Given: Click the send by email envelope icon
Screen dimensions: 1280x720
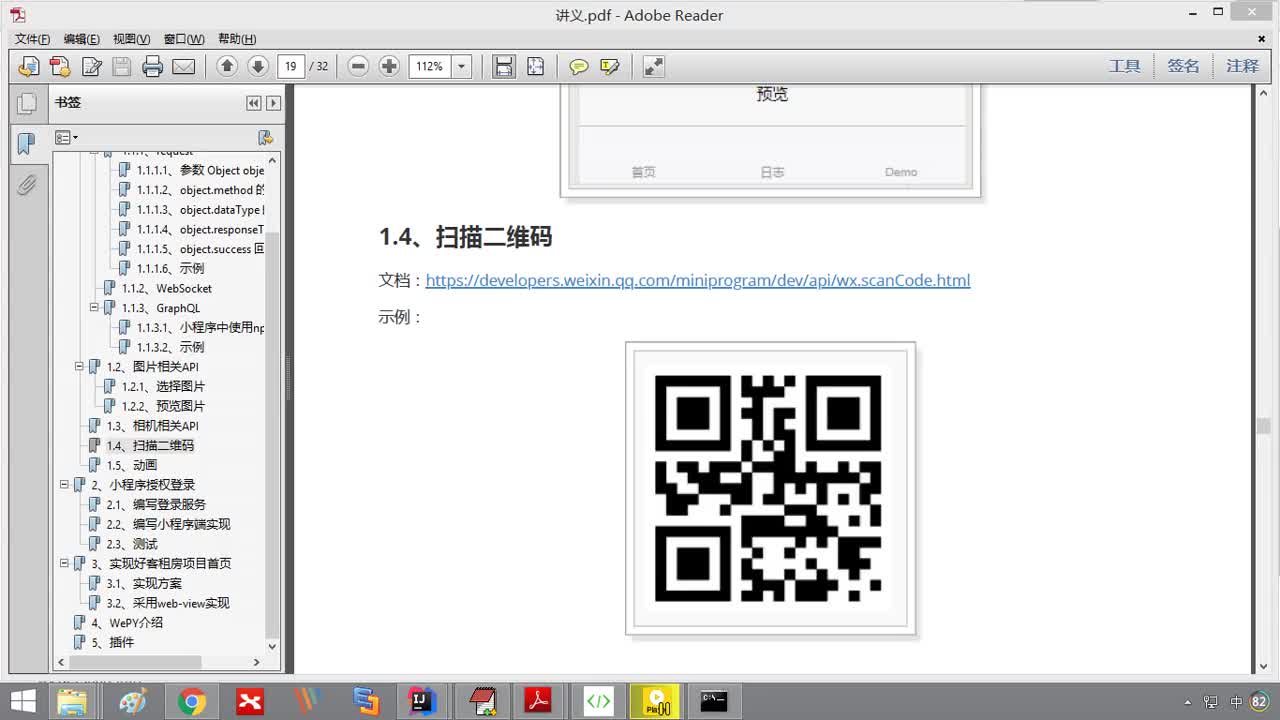Looking at the screenshot, I should point(184,66).
